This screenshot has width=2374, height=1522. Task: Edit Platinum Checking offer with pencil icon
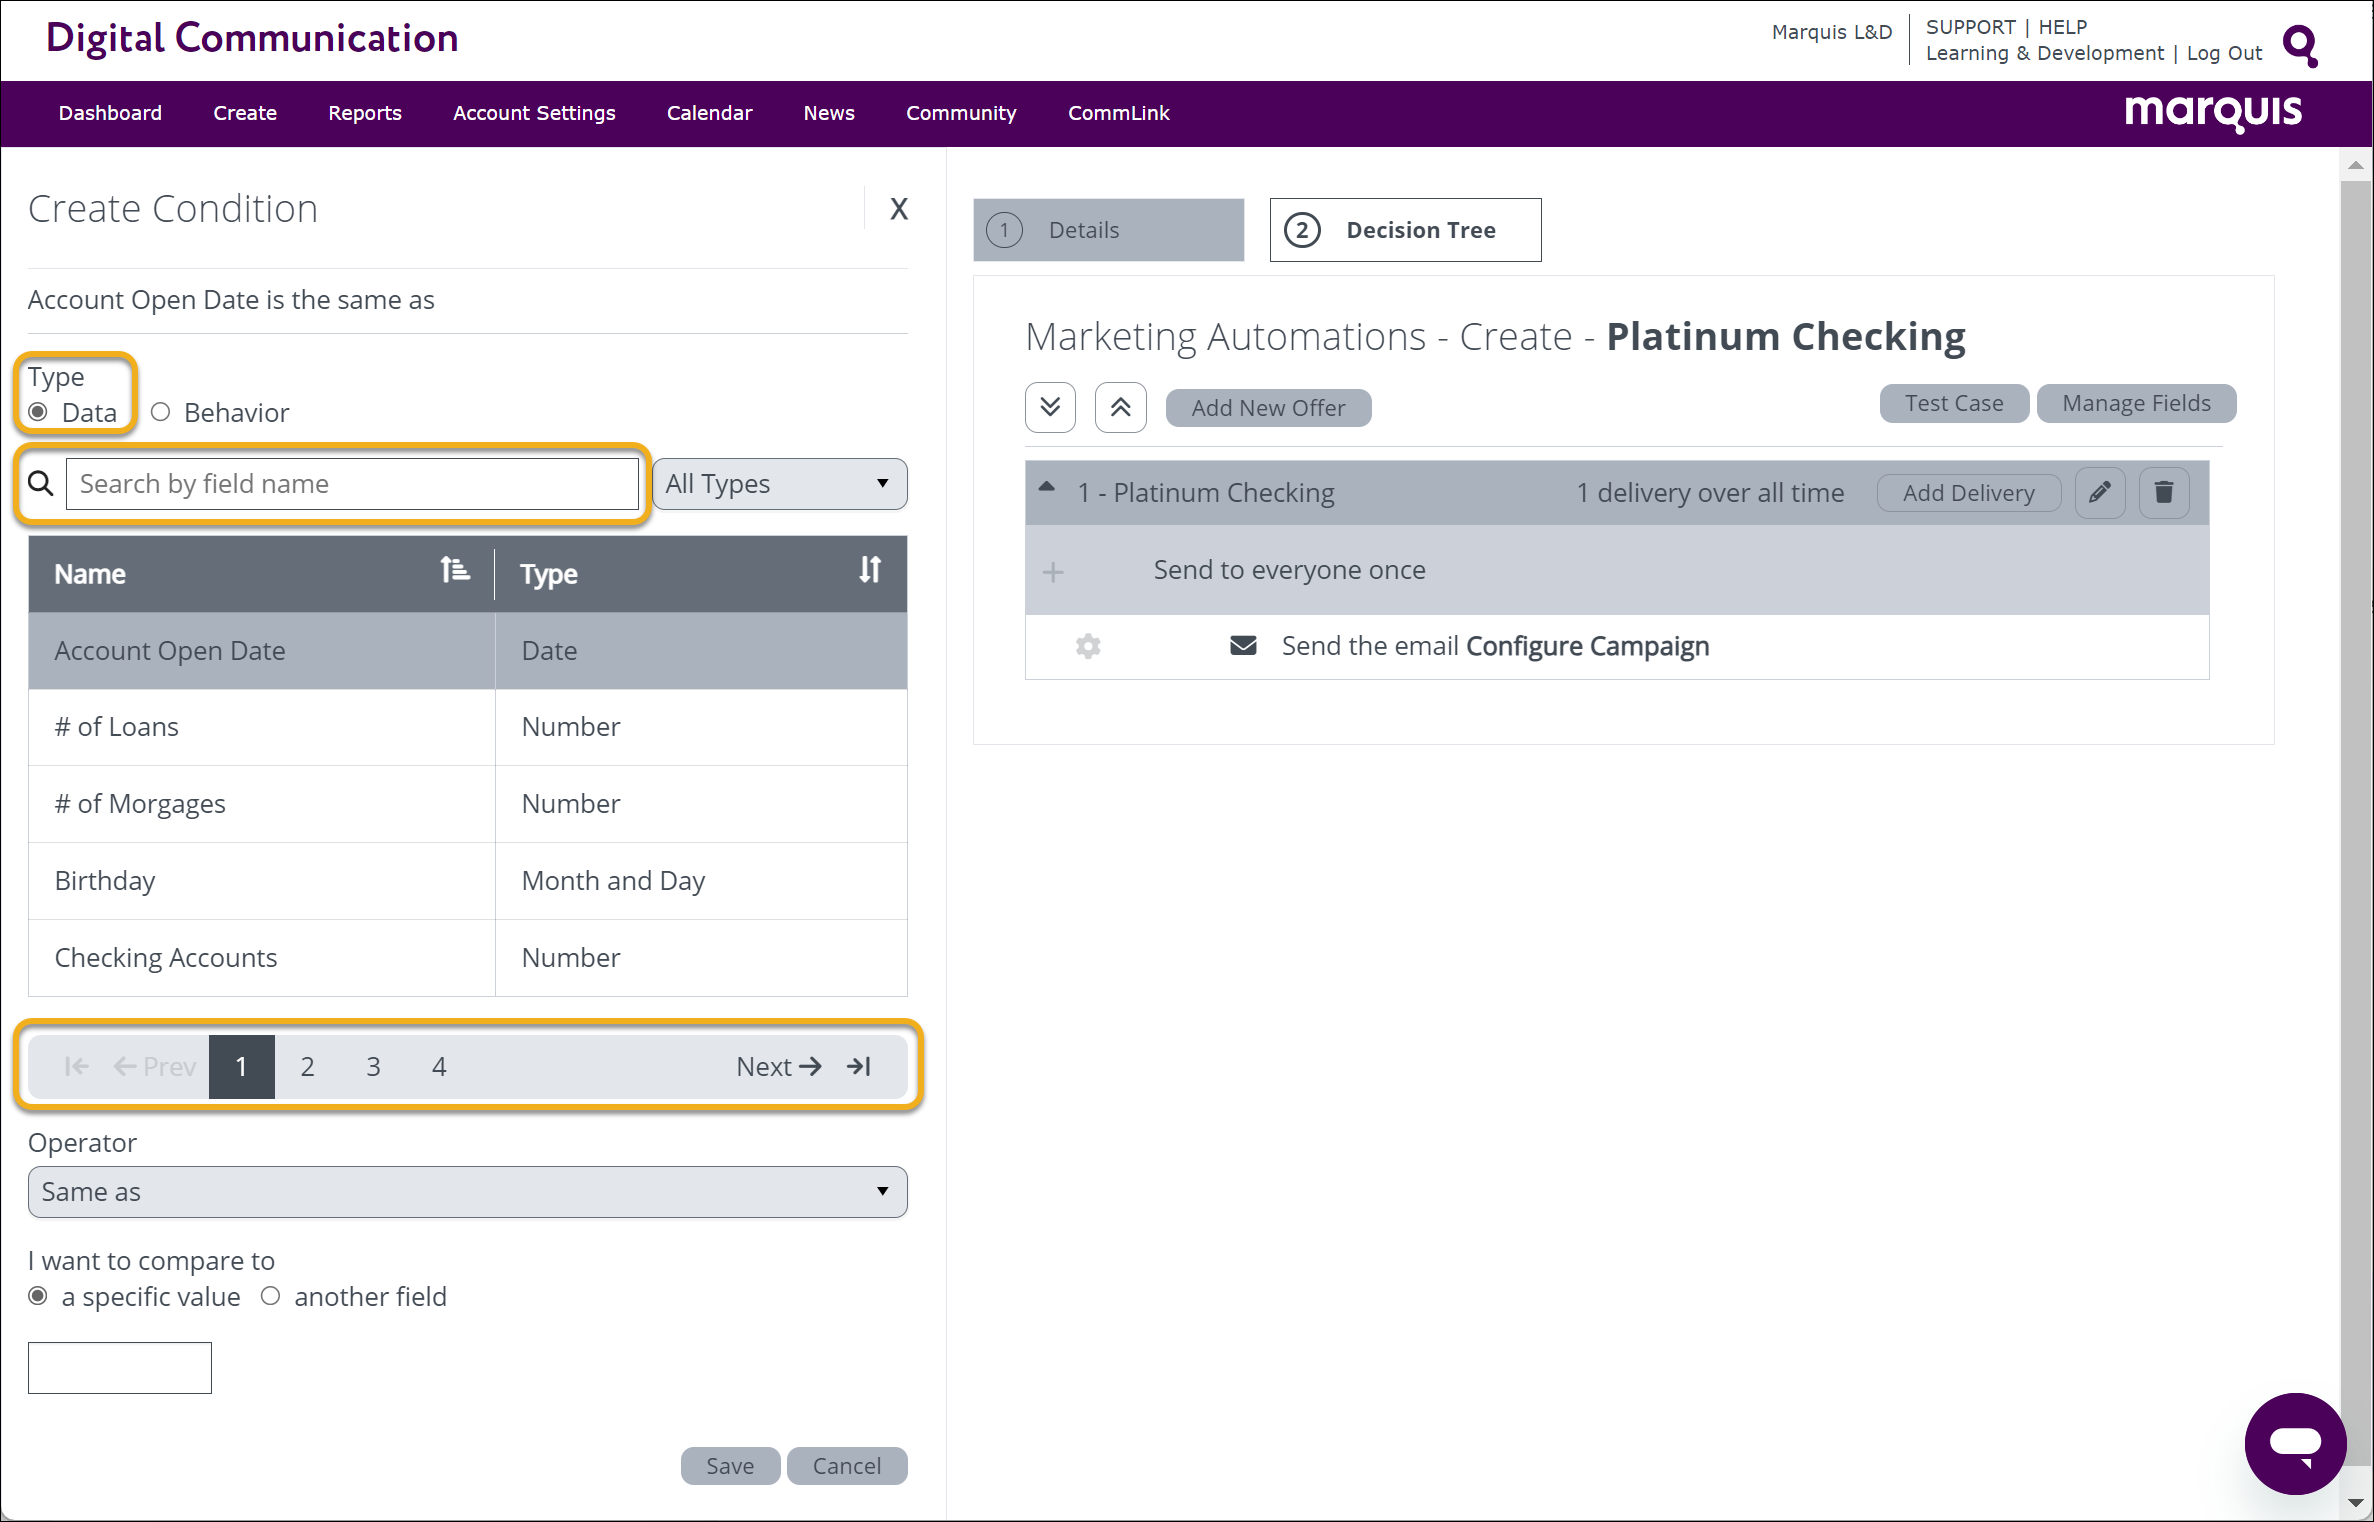tap(2099, 492)
